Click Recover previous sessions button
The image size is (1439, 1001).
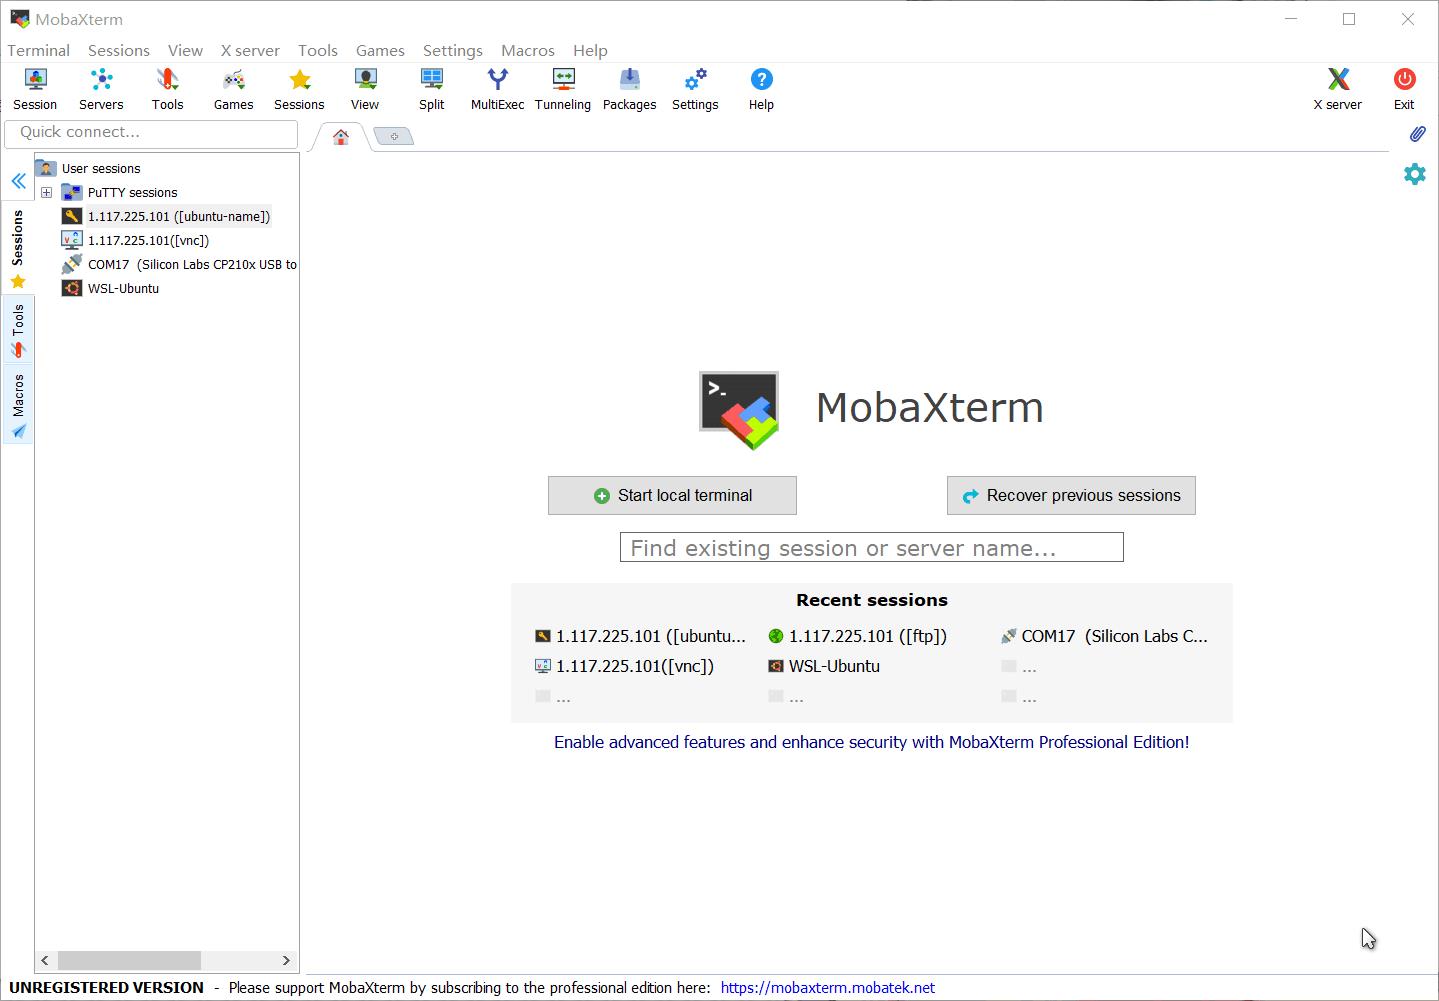coord(1071,495)
